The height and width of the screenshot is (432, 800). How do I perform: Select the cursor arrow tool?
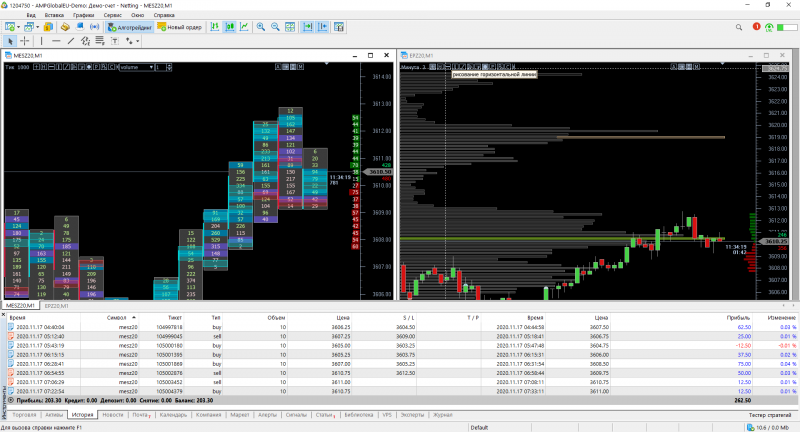tap(10, 41)
